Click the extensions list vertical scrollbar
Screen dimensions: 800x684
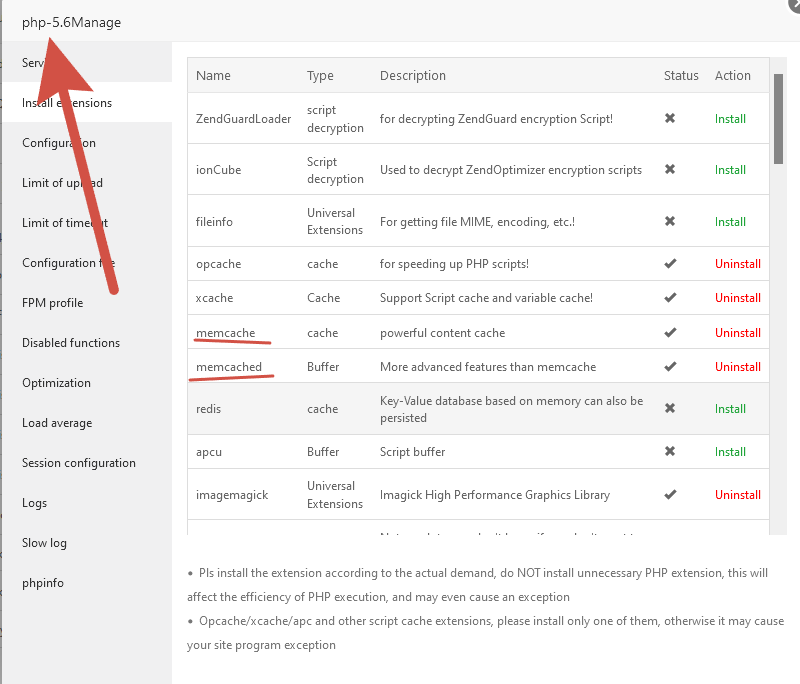click(x=778, y=118)
